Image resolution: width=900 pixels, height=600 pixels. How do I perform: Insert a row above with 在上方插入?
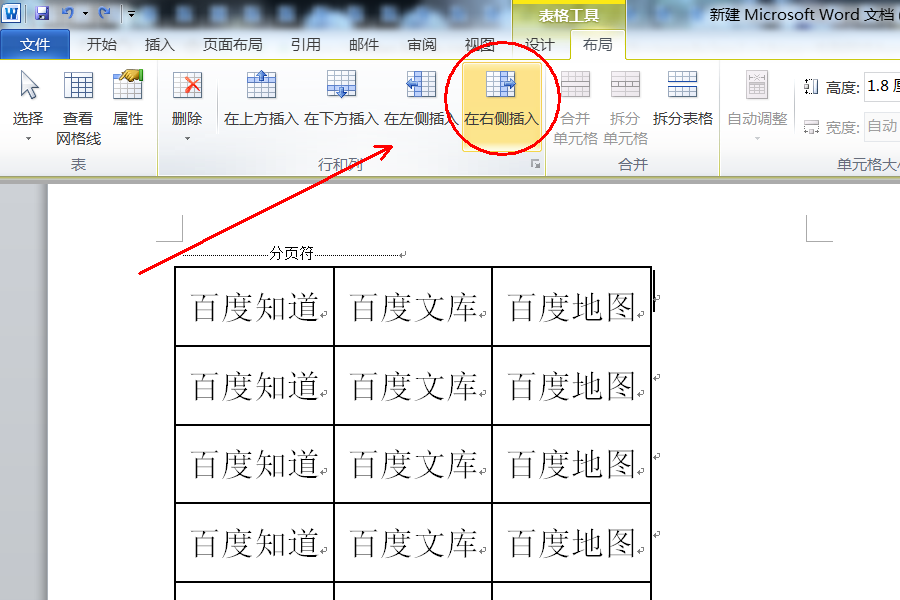pyautogui.click(x=261, y=98)
